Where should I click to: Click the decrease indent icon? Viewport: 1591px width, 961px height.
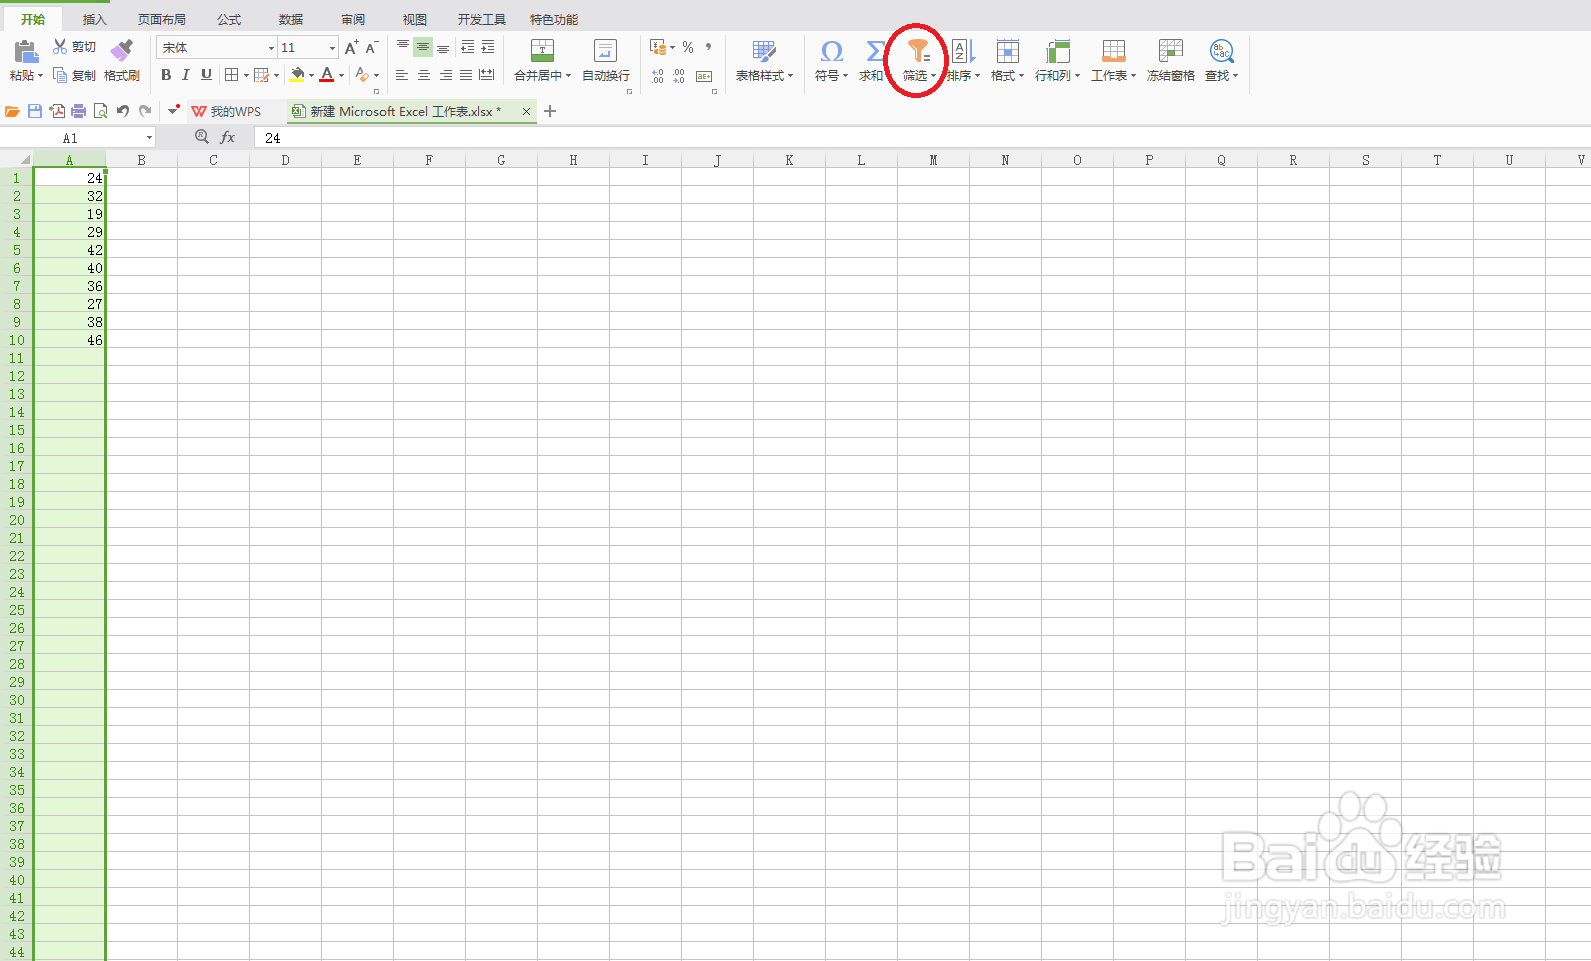coord(467,47)
